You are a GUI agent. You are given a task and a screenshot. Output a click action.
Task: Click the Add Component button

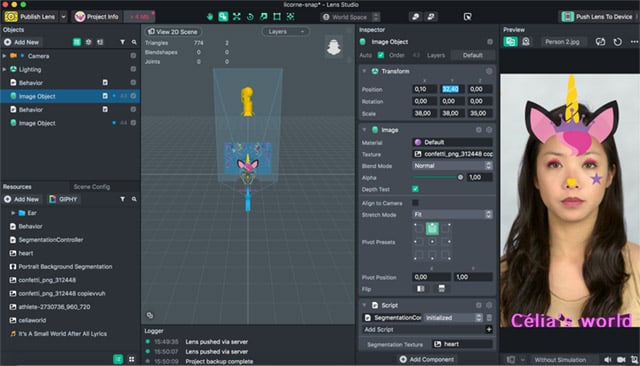click(427, 359)
